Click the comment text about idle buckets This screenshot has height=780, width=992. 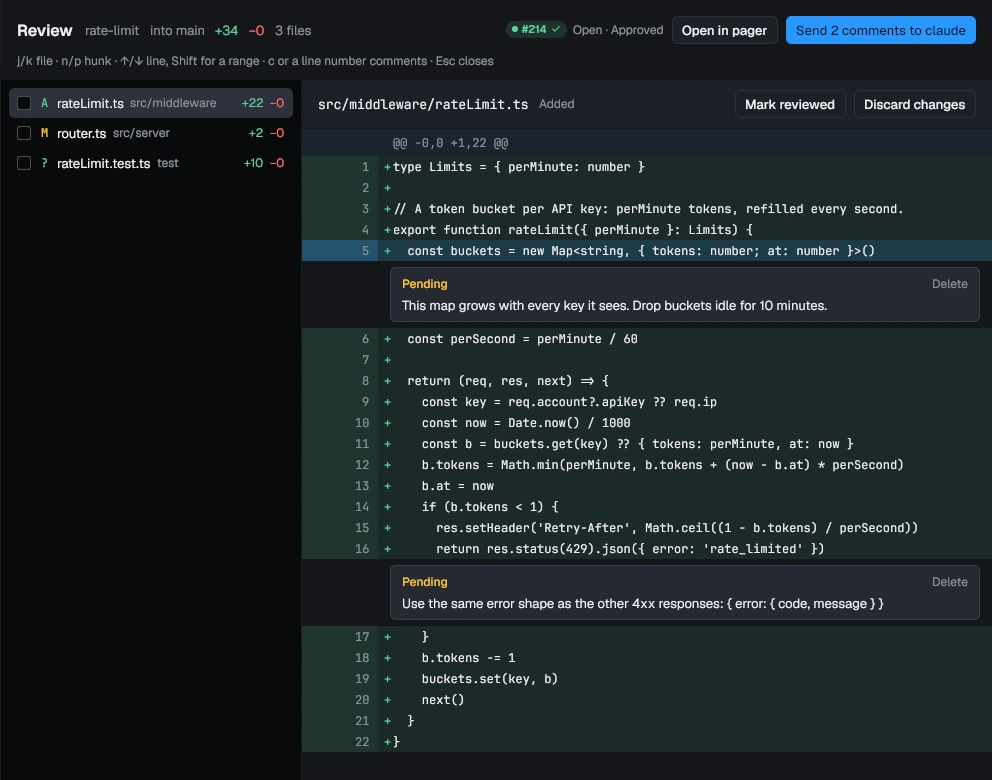[614, 306]
